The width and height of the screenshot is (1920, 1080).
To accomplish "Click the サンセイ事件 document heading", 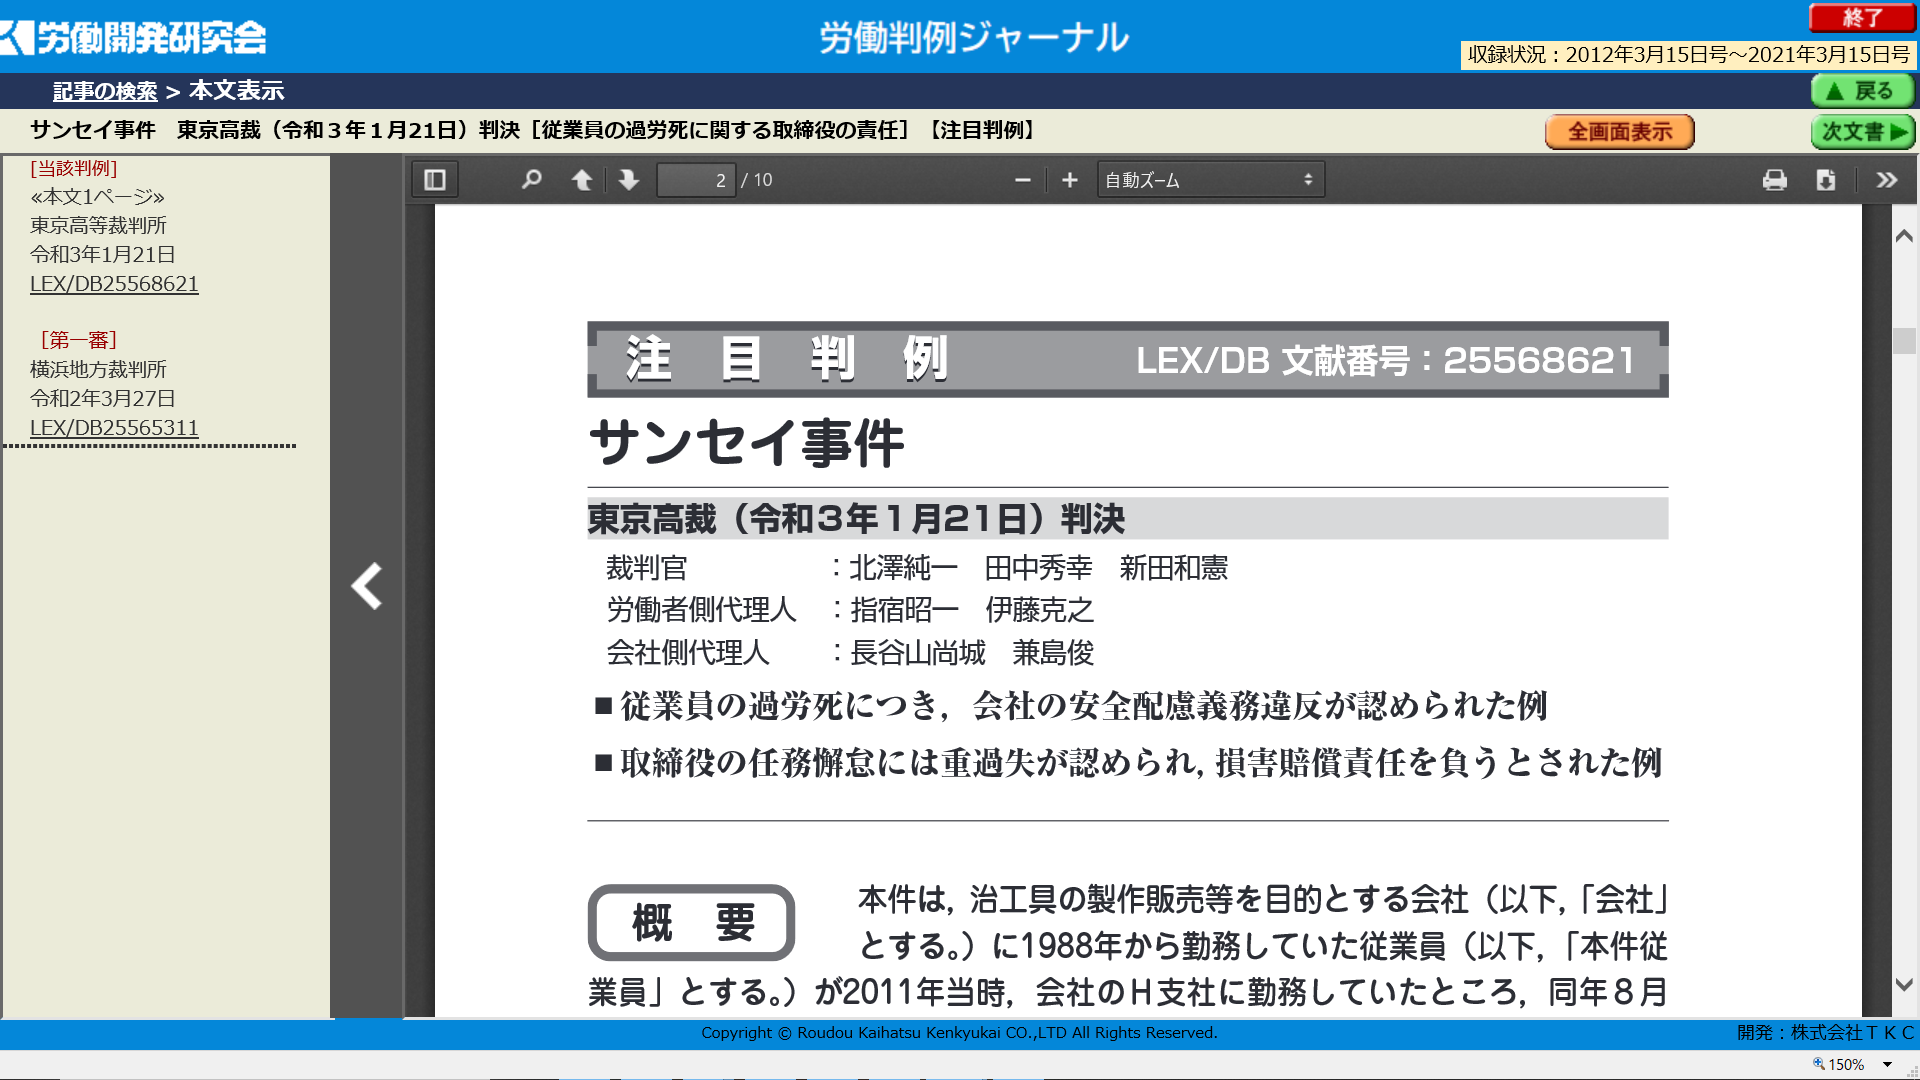I will coord(747,443).
